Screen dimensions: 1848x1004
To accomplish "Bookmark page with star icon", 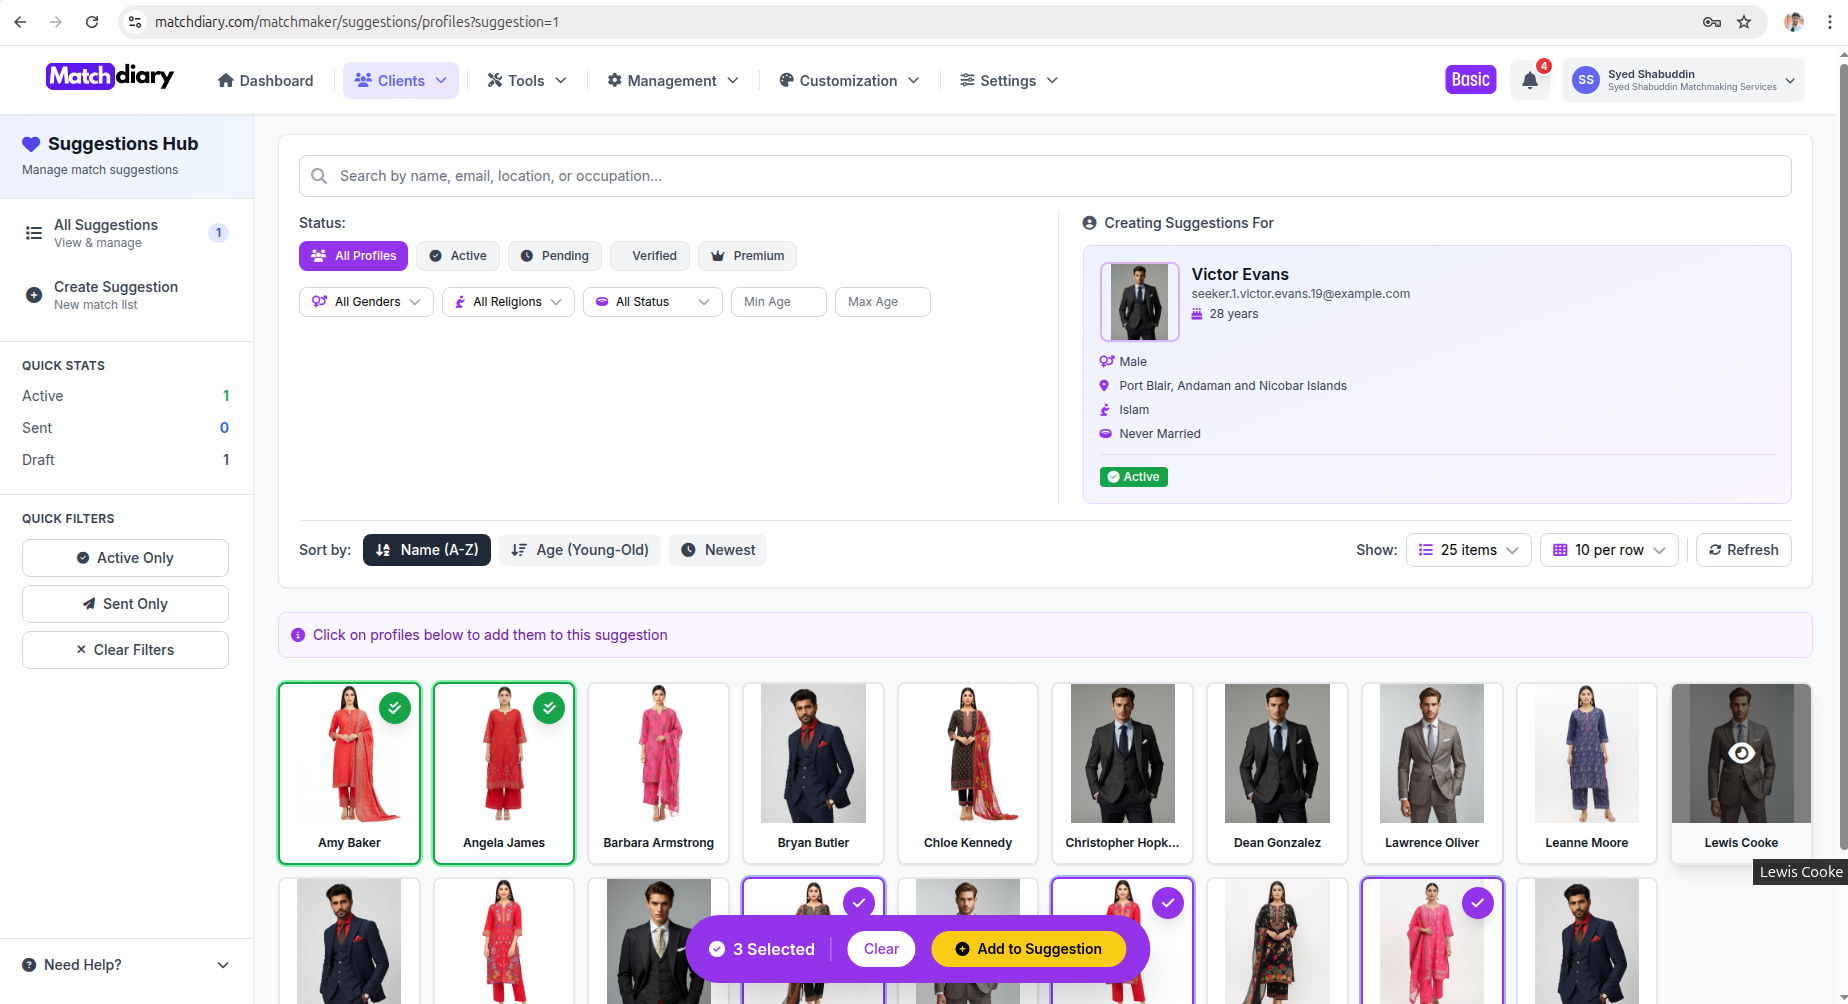I will point(1744,22).
